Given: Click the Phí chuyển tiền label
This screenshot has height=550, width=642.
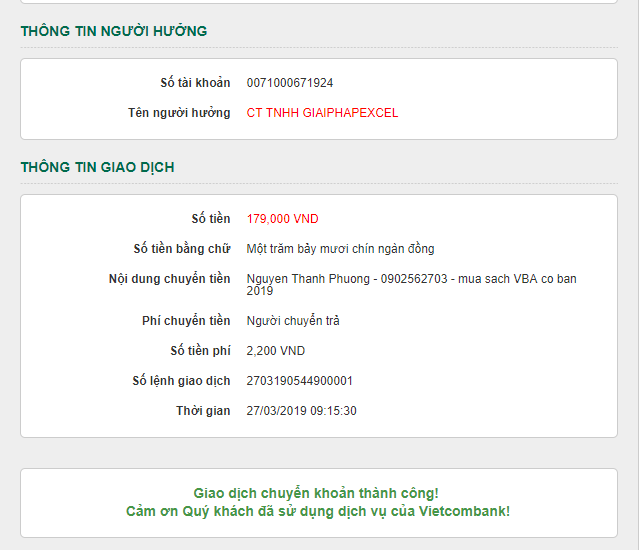Looking at the screenshot, I should 186,321.
